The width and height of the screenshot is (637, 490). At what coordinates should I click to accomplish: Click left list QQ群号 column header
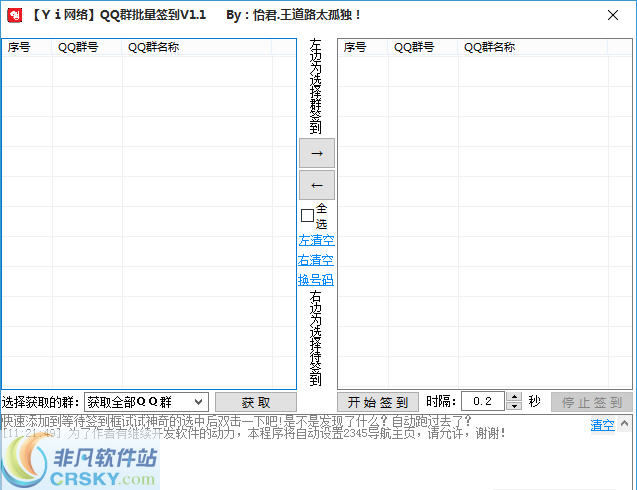tap(87, 47)
